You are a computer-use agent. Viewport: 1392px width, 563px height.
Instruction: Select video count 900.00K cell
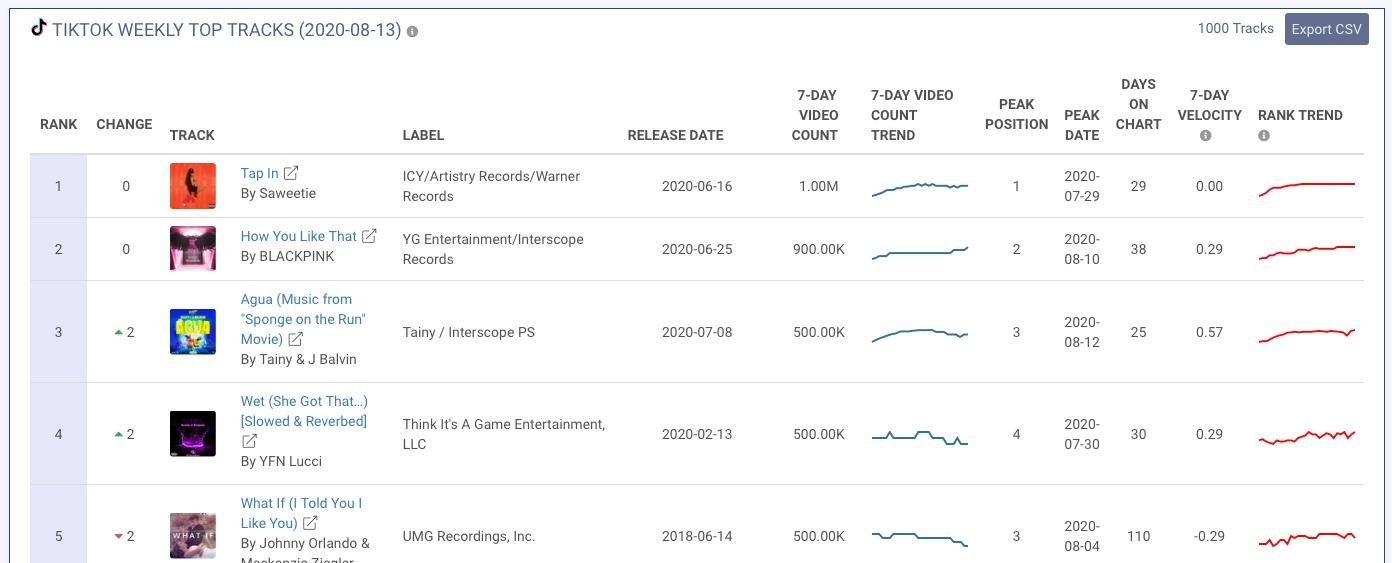pos(819,249)
